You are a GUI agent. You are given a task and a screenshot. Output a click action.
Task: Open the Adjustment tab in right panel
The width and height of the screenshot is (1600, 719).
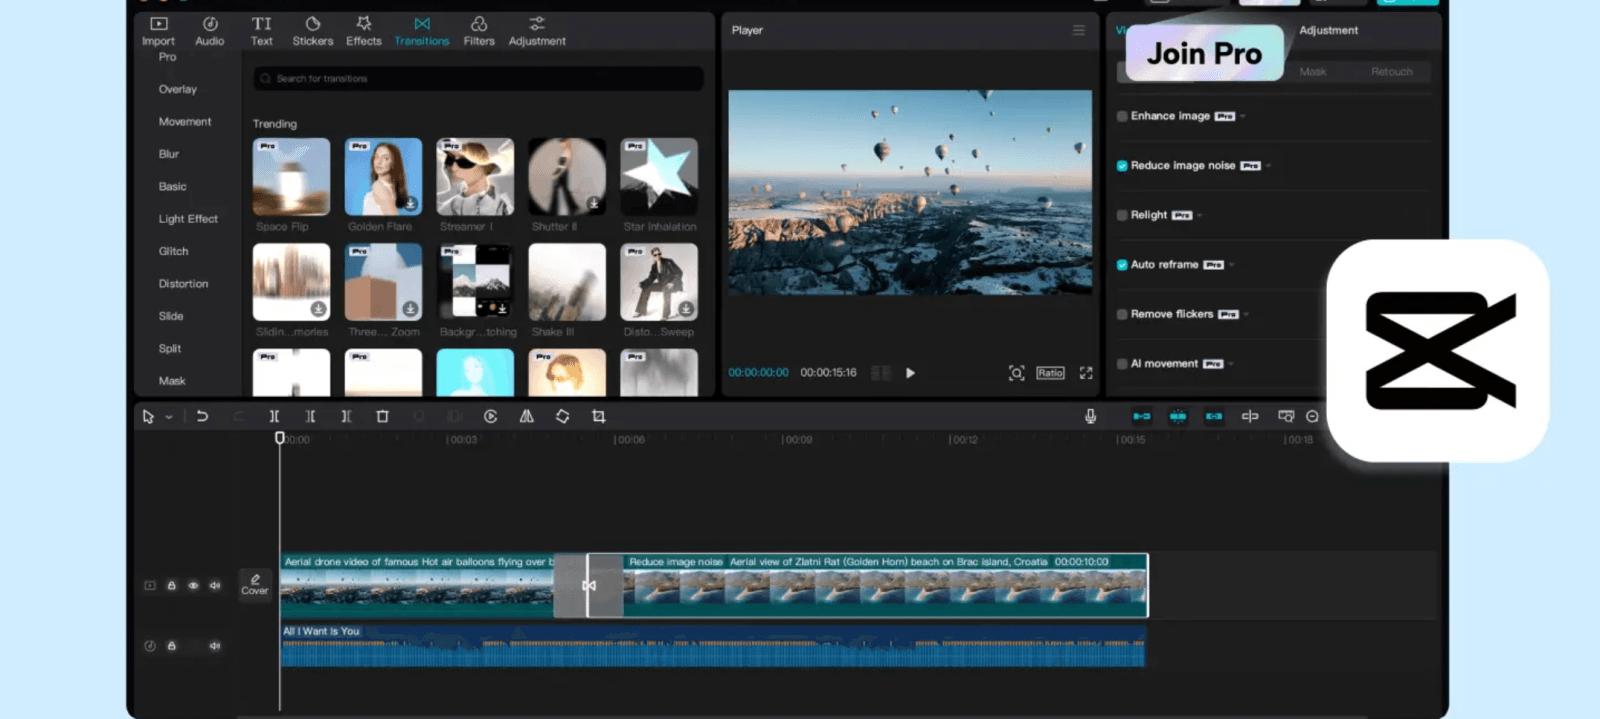tap(1328, 30)
